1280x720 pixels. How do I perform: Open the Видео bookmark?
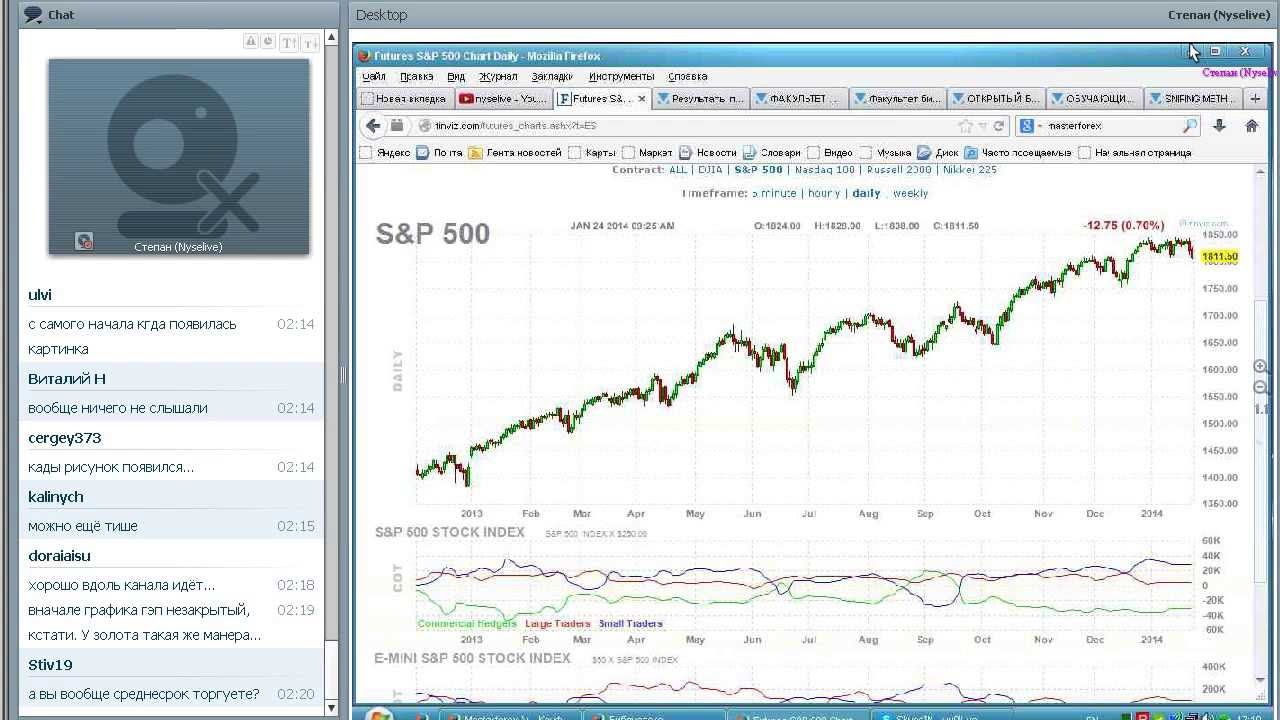pyautogui.click(x=829, y=153)
